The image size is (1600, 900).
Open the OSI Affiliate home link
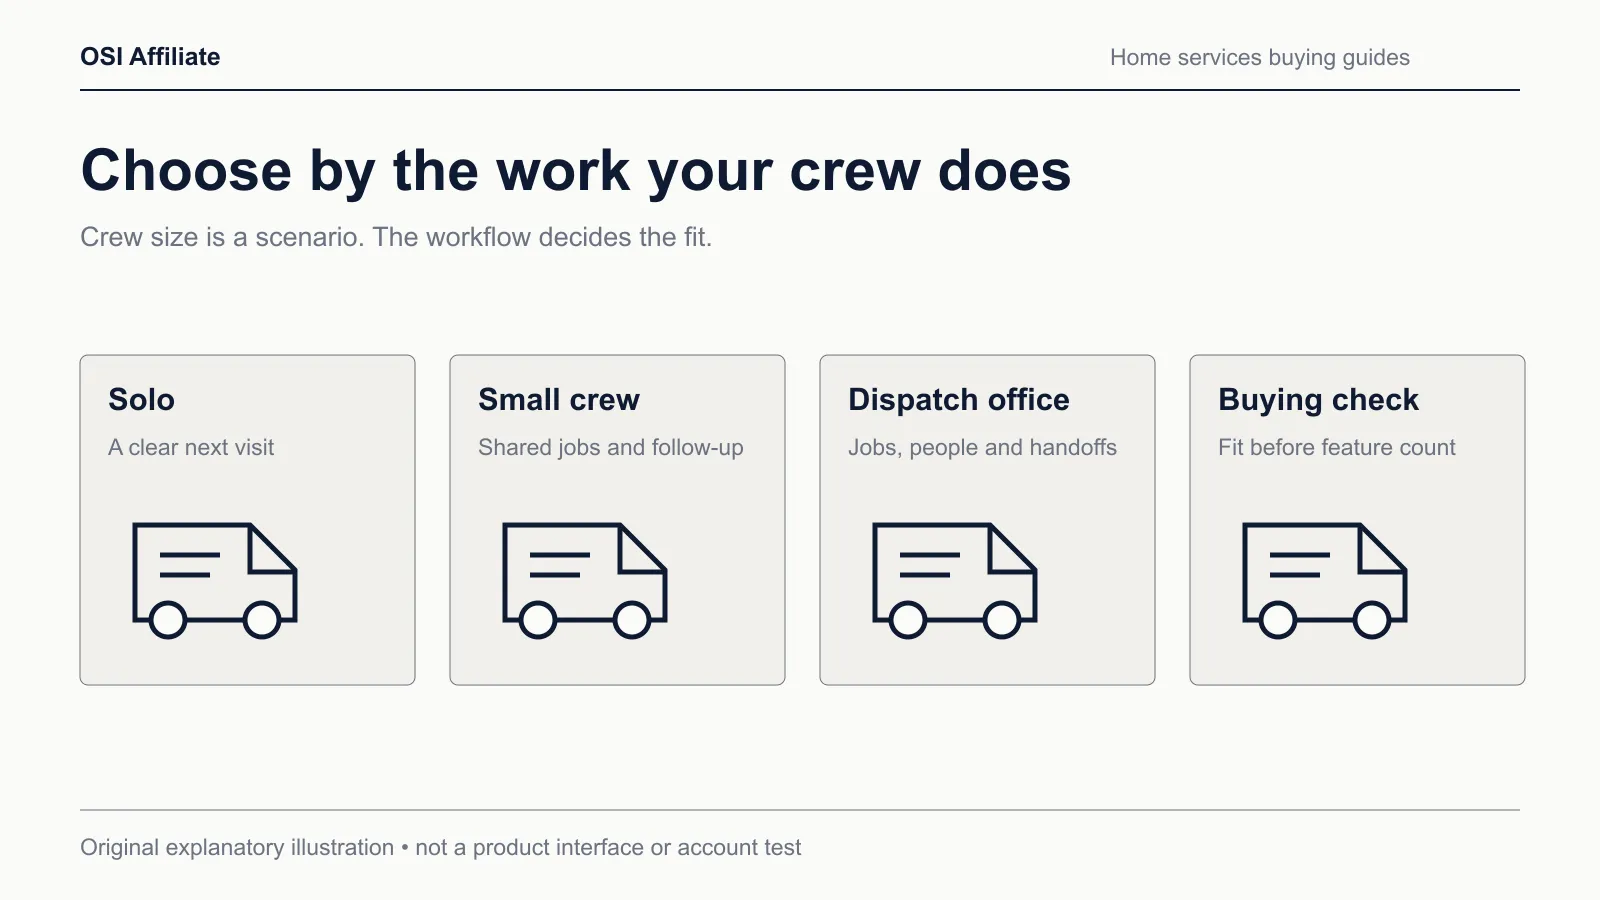(x=150, y=57)
